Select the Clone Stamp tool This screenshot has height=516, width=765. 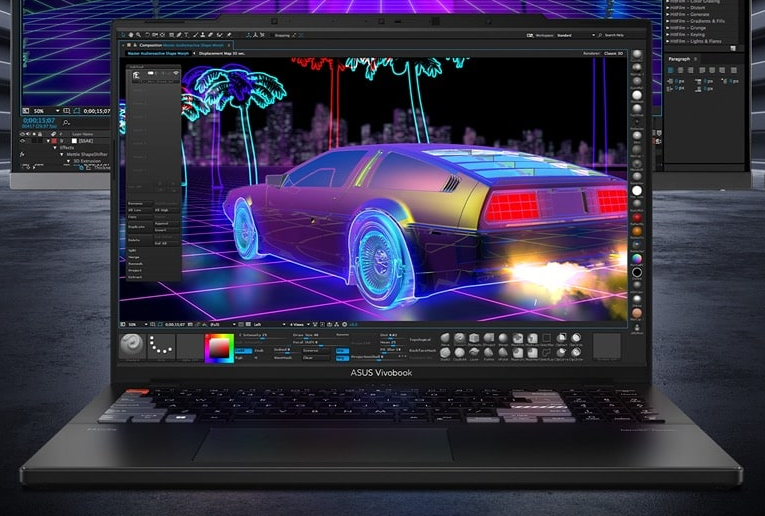point(202,35)
